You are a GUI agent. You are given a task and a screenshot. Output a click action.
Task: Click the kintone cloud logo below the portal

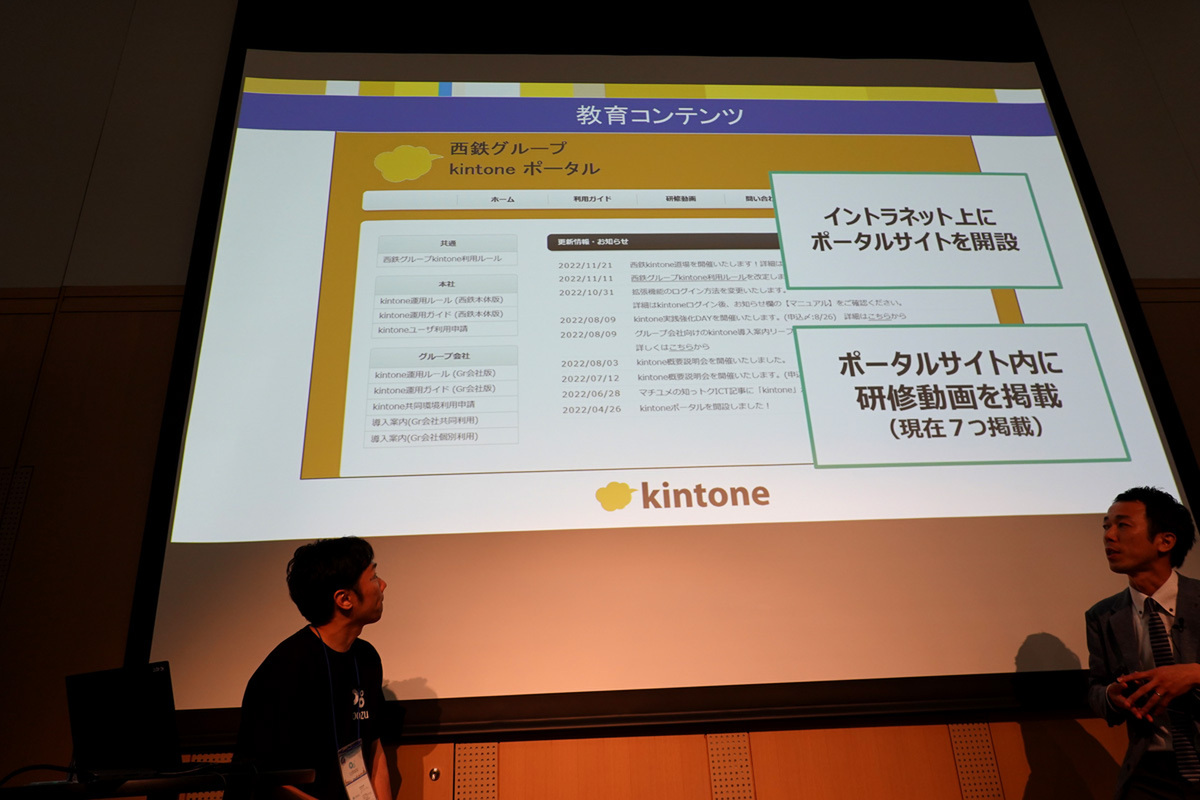coord(615,495)
